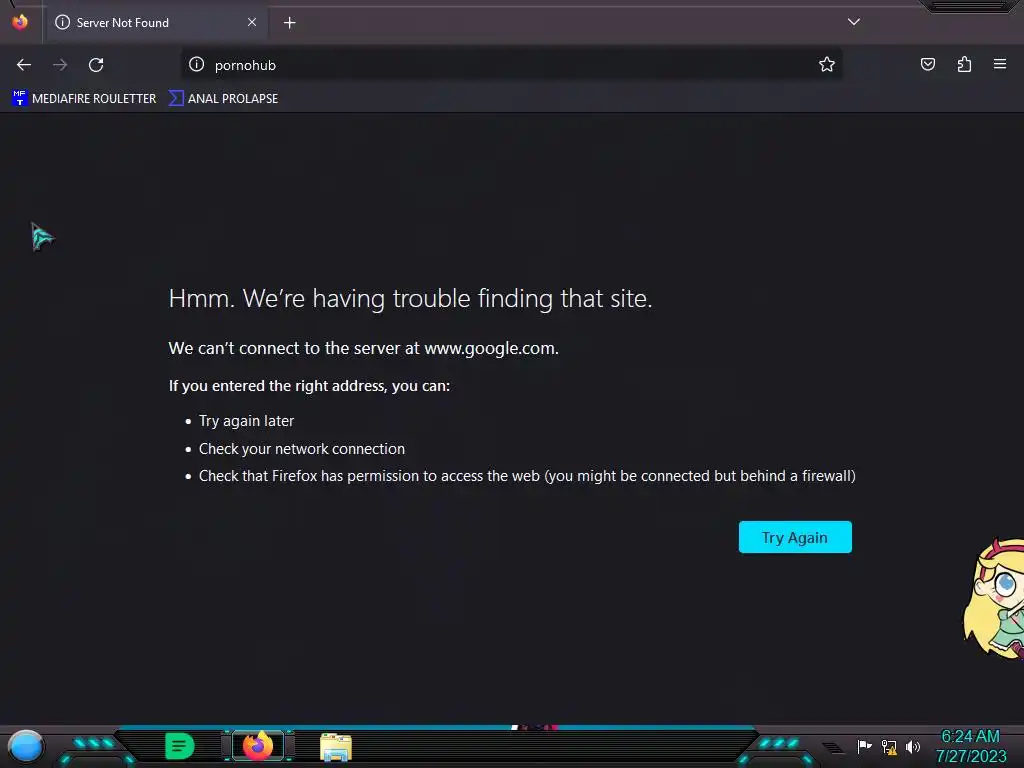Screen dimensions: 1024x768
Task: Click the taskbar clock showing 6:24 AM
Action: 971,746
